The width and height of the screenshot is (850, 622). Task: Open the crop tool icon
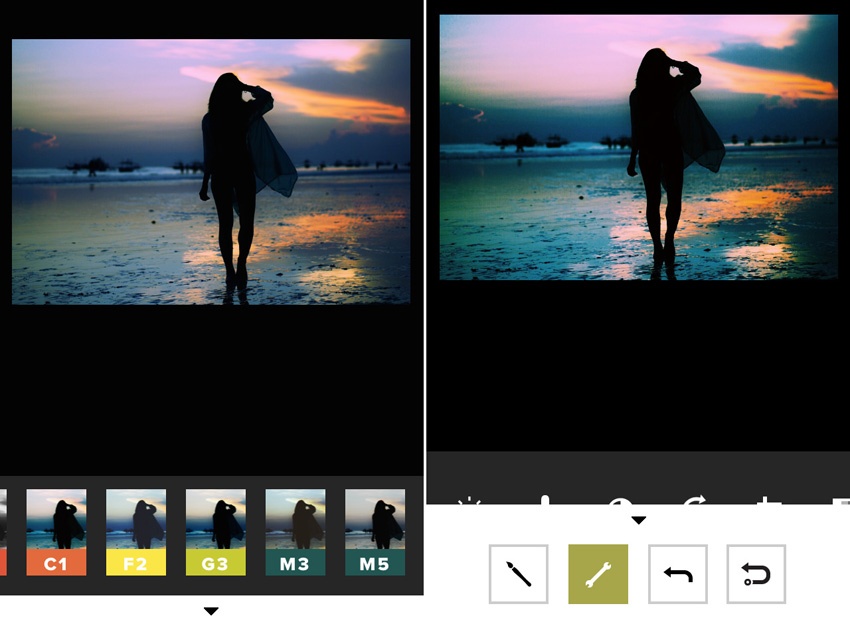[x=767, y=500]
